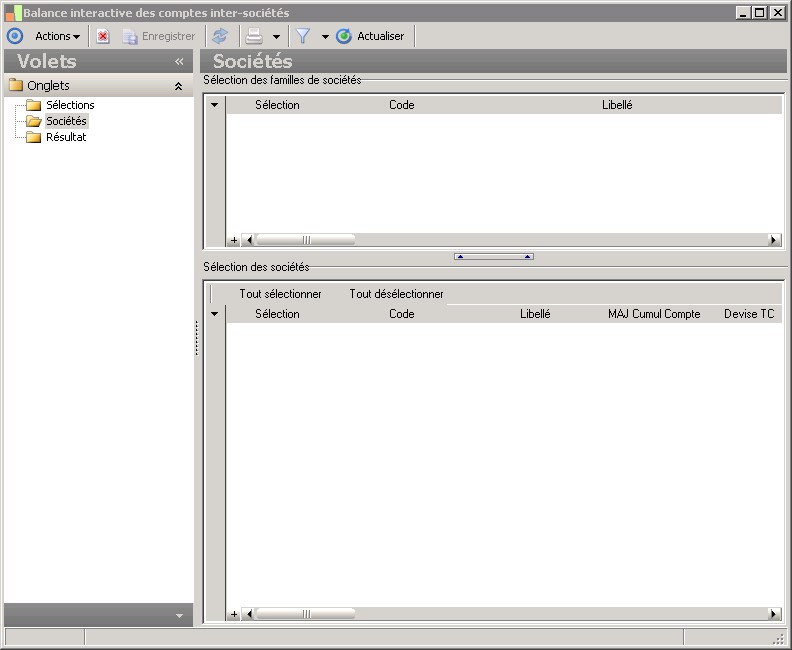Viewport: 792px width, 650px height.
Task: Open the Sélections folder in tree
Action: [69, 105]
